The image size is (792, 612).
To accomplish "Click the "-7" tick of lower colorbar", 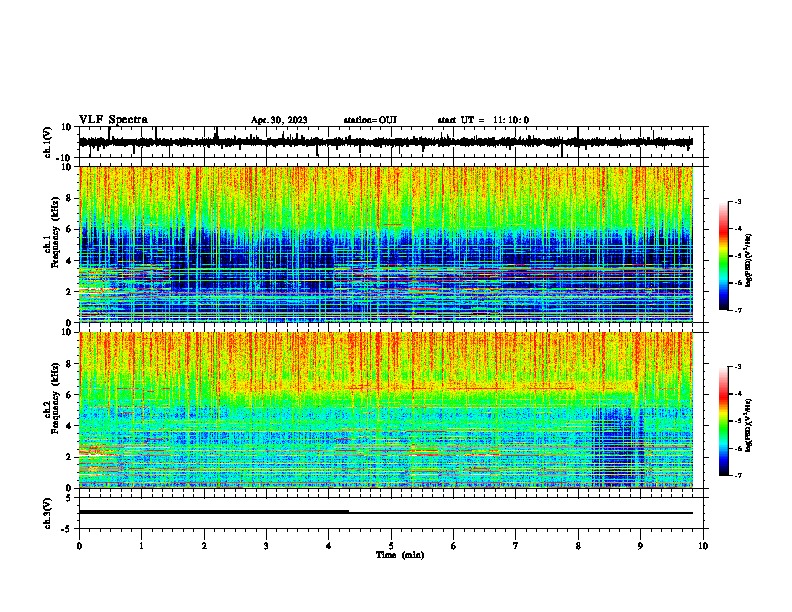I will 738,475.
